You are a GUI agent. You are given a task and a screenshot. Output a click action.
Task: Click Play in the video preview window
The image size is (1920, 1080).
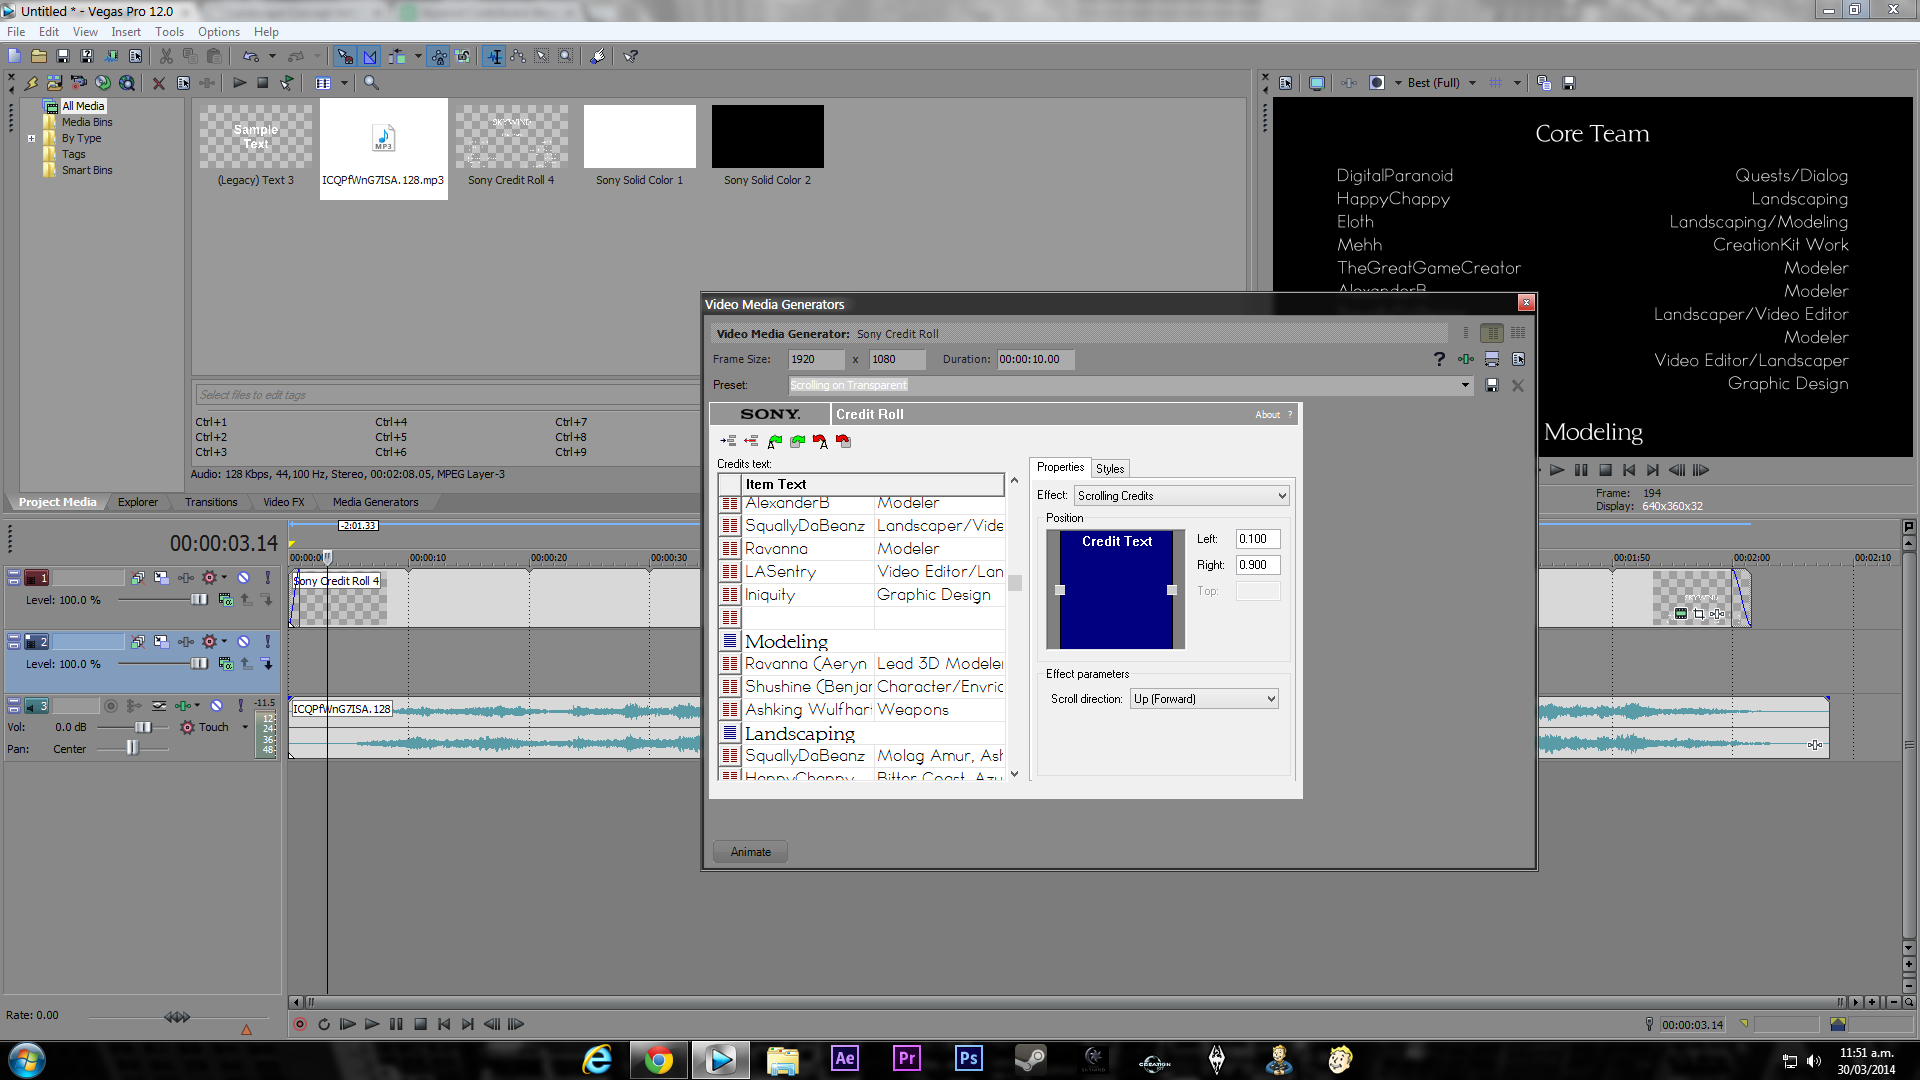point(1557,470)
